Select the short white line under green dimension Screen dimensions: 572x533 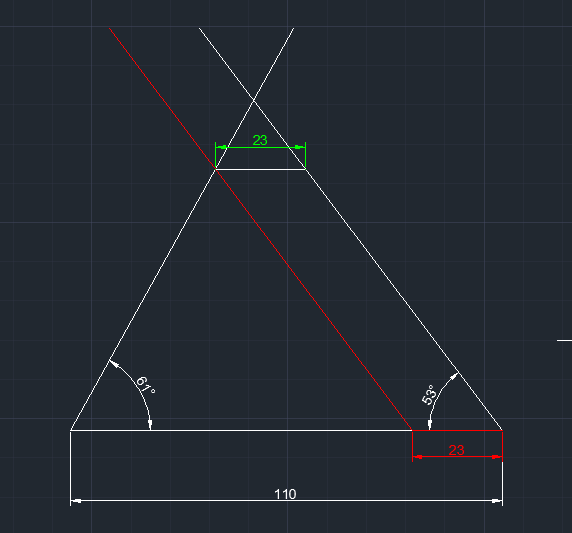[x=260, y=169]
